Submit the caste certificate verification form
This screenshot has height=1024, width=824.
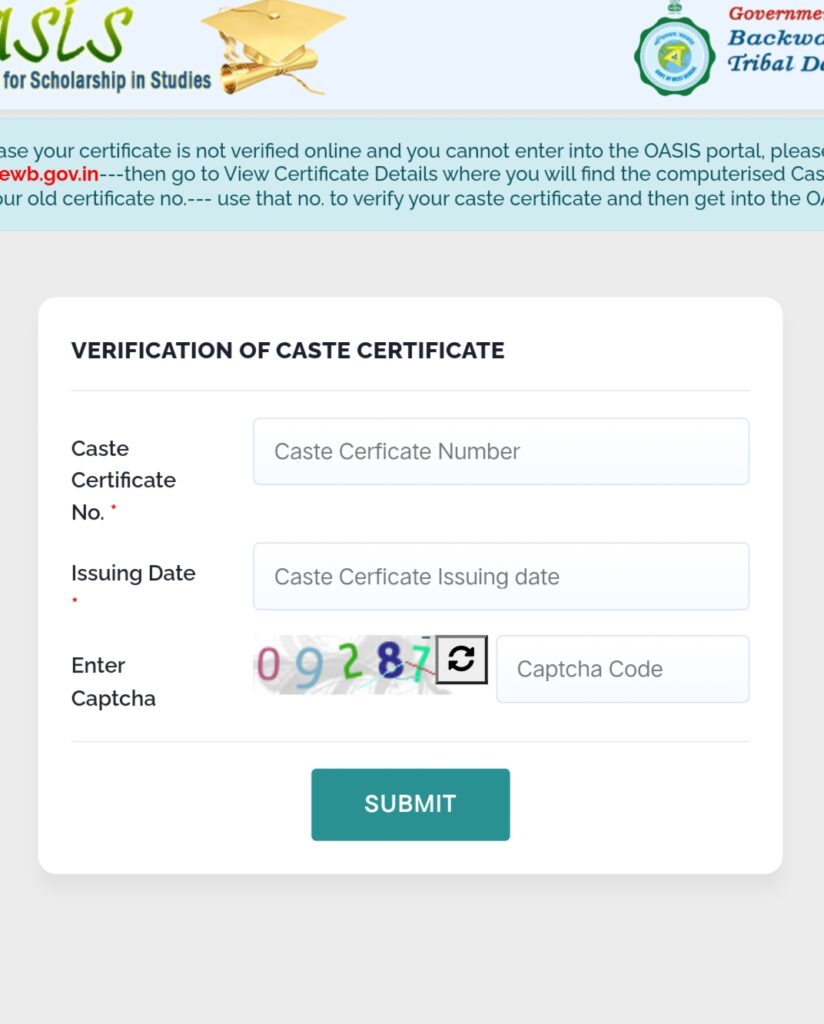(411, 805)
